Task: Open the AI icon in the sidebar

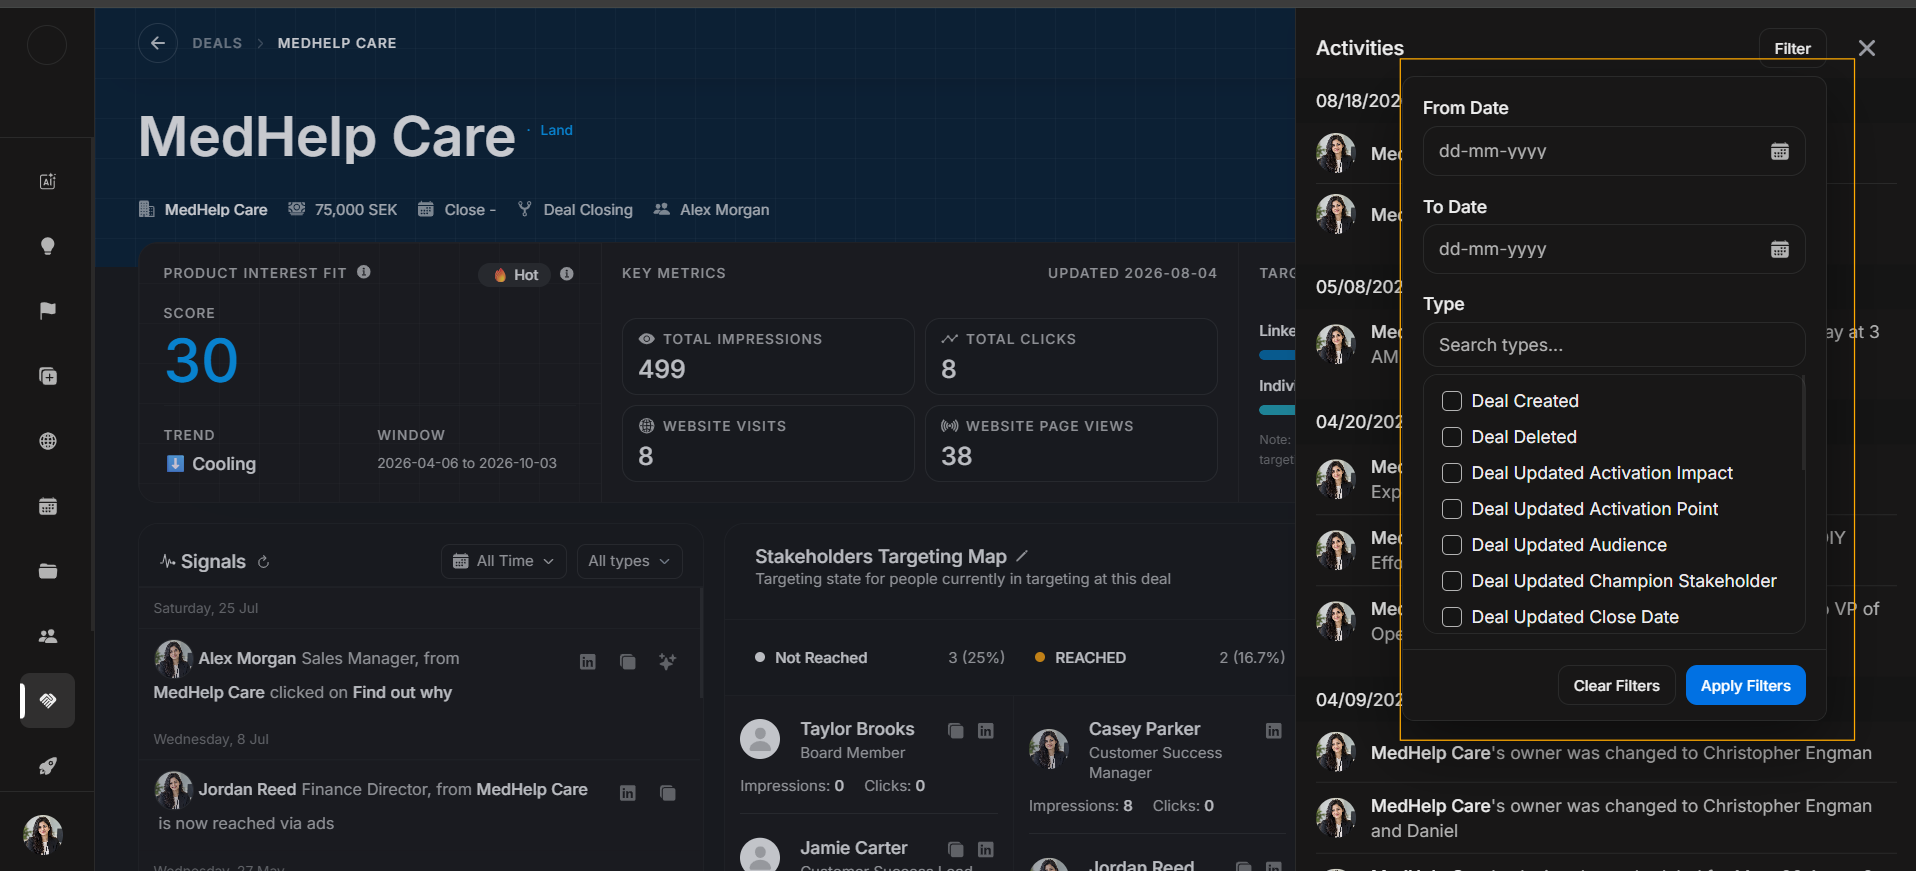Action: (47, 181)
